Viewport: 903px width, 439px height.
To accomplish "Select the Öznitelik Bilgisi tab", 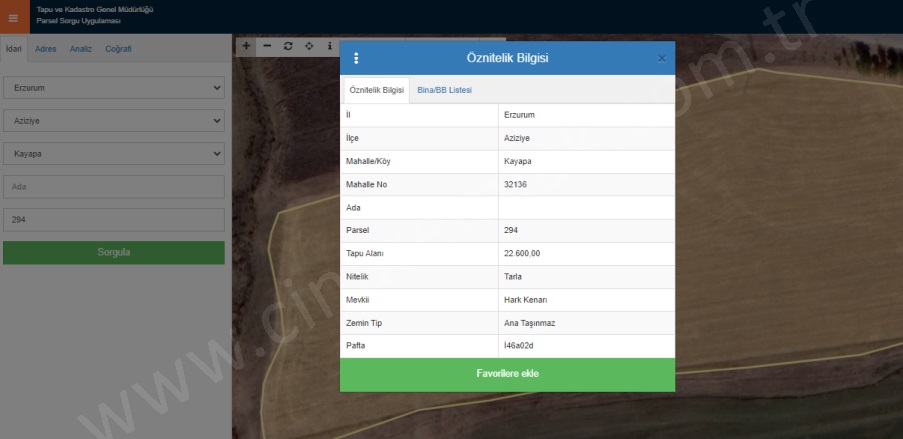I will coord(376,90).
